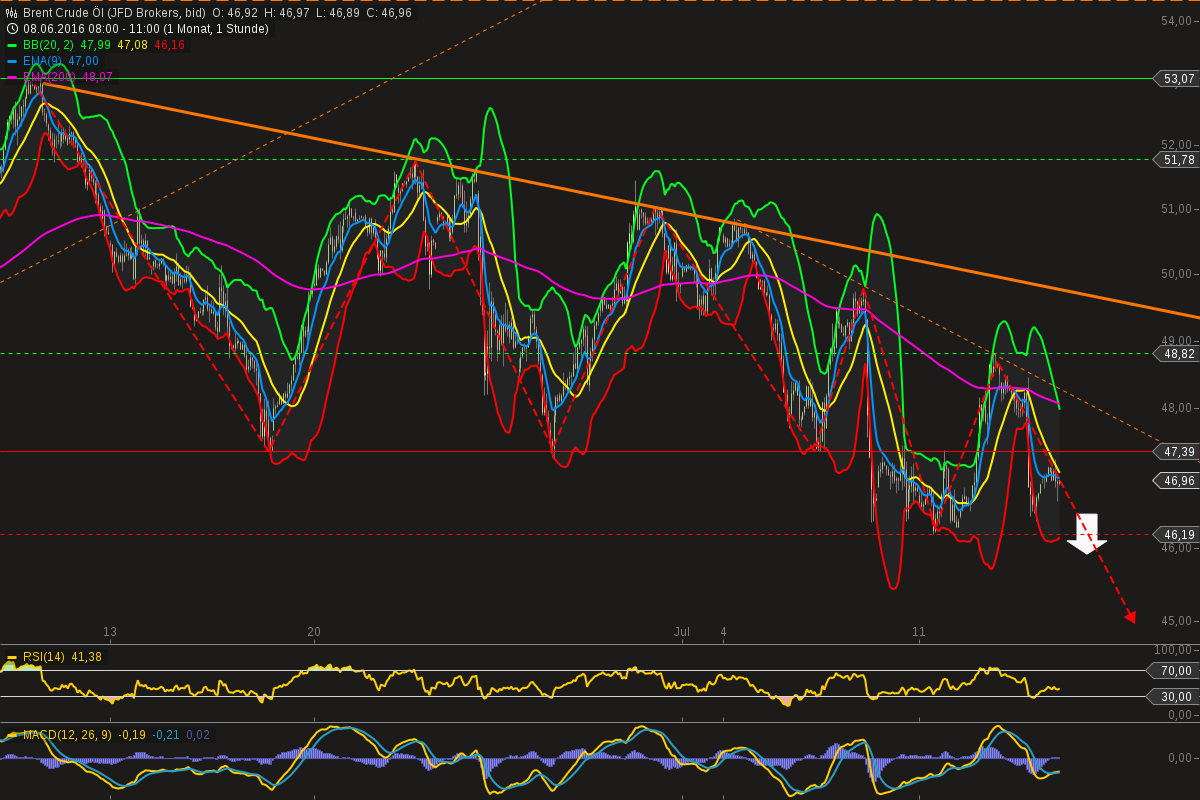Click the RSI value 41,38
1200x800 pixels.
tap(87, 657)
